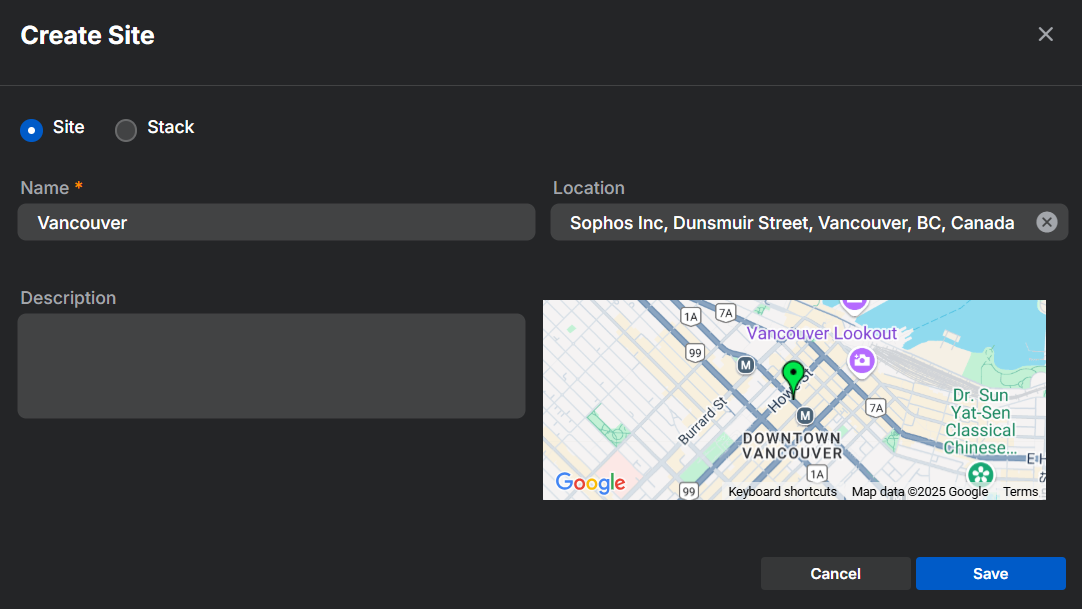Image resolution: width=1082 pixels, height=609 pixels.
Task: Clear the Location field with the X icon
Action: (1046, 222)
